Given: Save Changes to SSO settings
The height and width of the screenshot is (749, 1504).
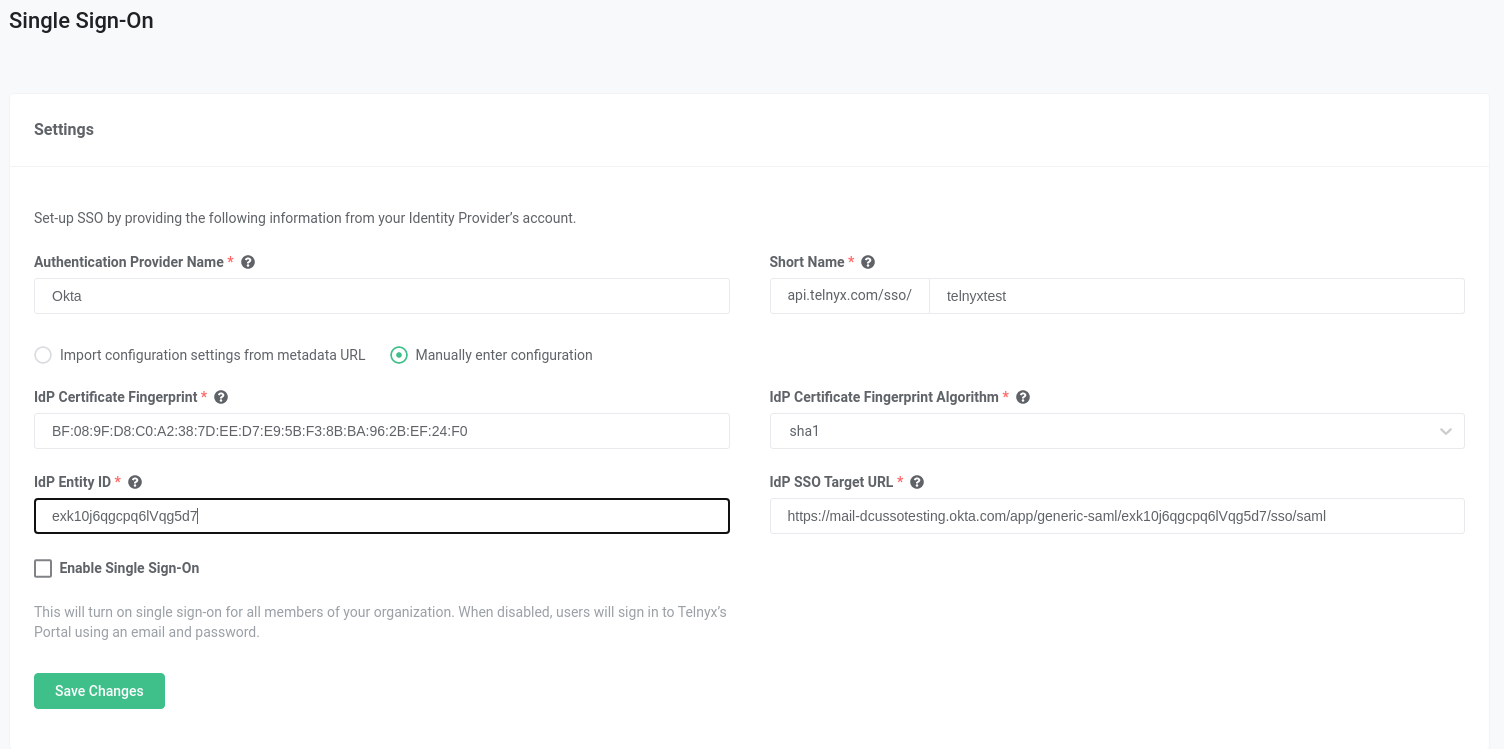Looking at the screenshot, I should (99, 691).
